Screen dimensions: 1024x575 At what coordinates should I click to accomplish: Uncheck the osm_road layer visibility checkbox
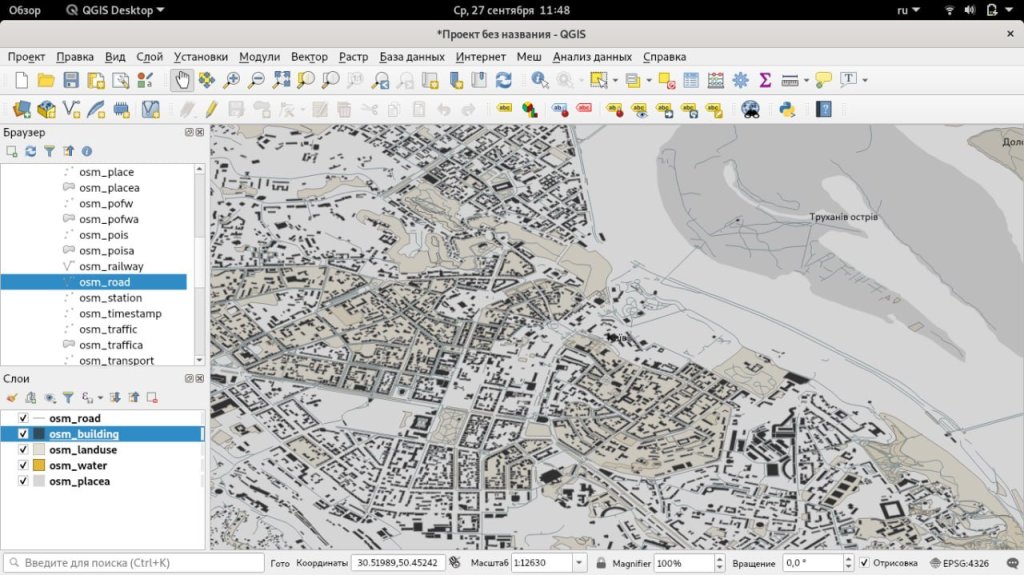(x=23, y=418)
